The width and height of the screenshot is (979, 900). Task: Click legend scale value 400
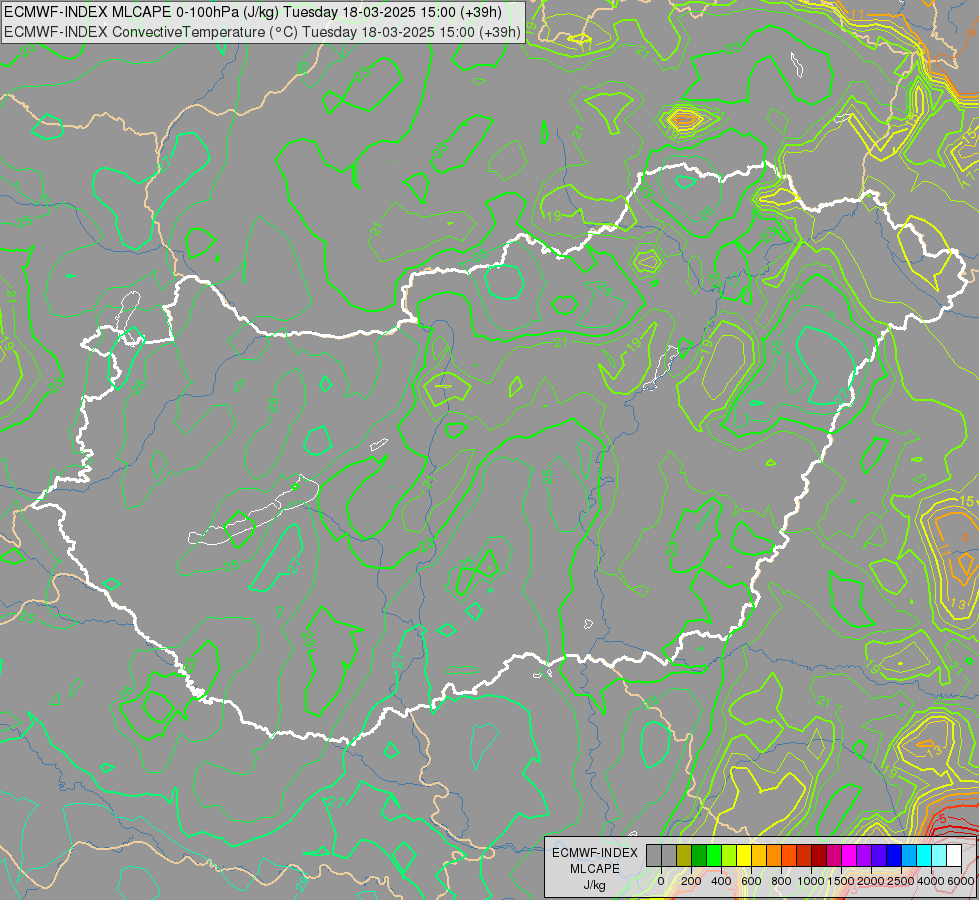pos(721,881)
